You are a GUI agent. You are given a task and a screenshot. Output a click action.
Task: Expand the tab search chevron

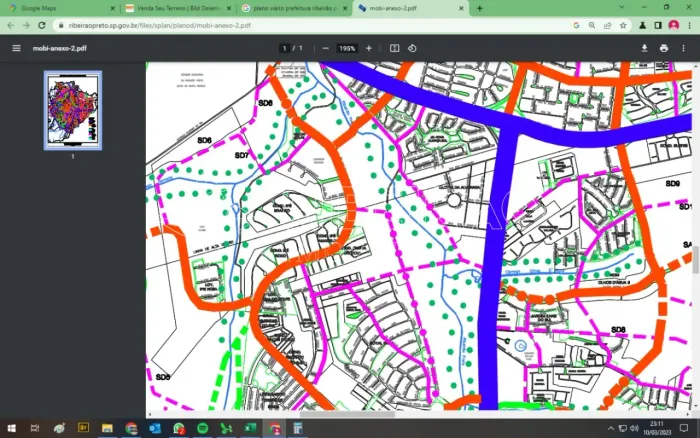pyautogui.click(x=621, y=8)
